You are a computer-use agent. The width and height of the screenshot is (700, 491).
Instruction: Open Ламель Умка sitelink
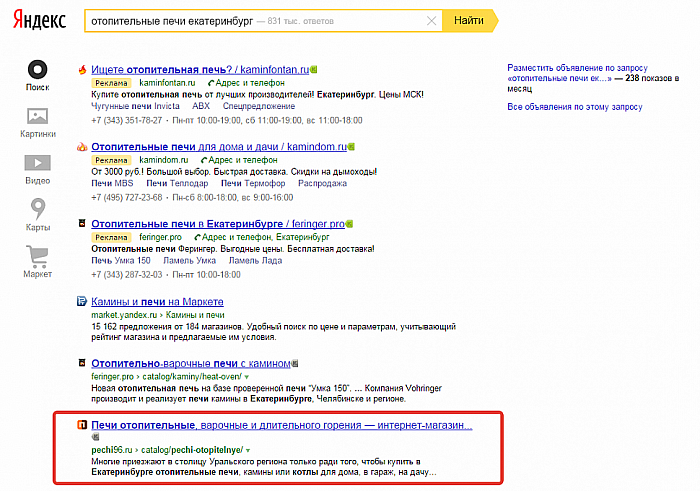pos(189,261)
